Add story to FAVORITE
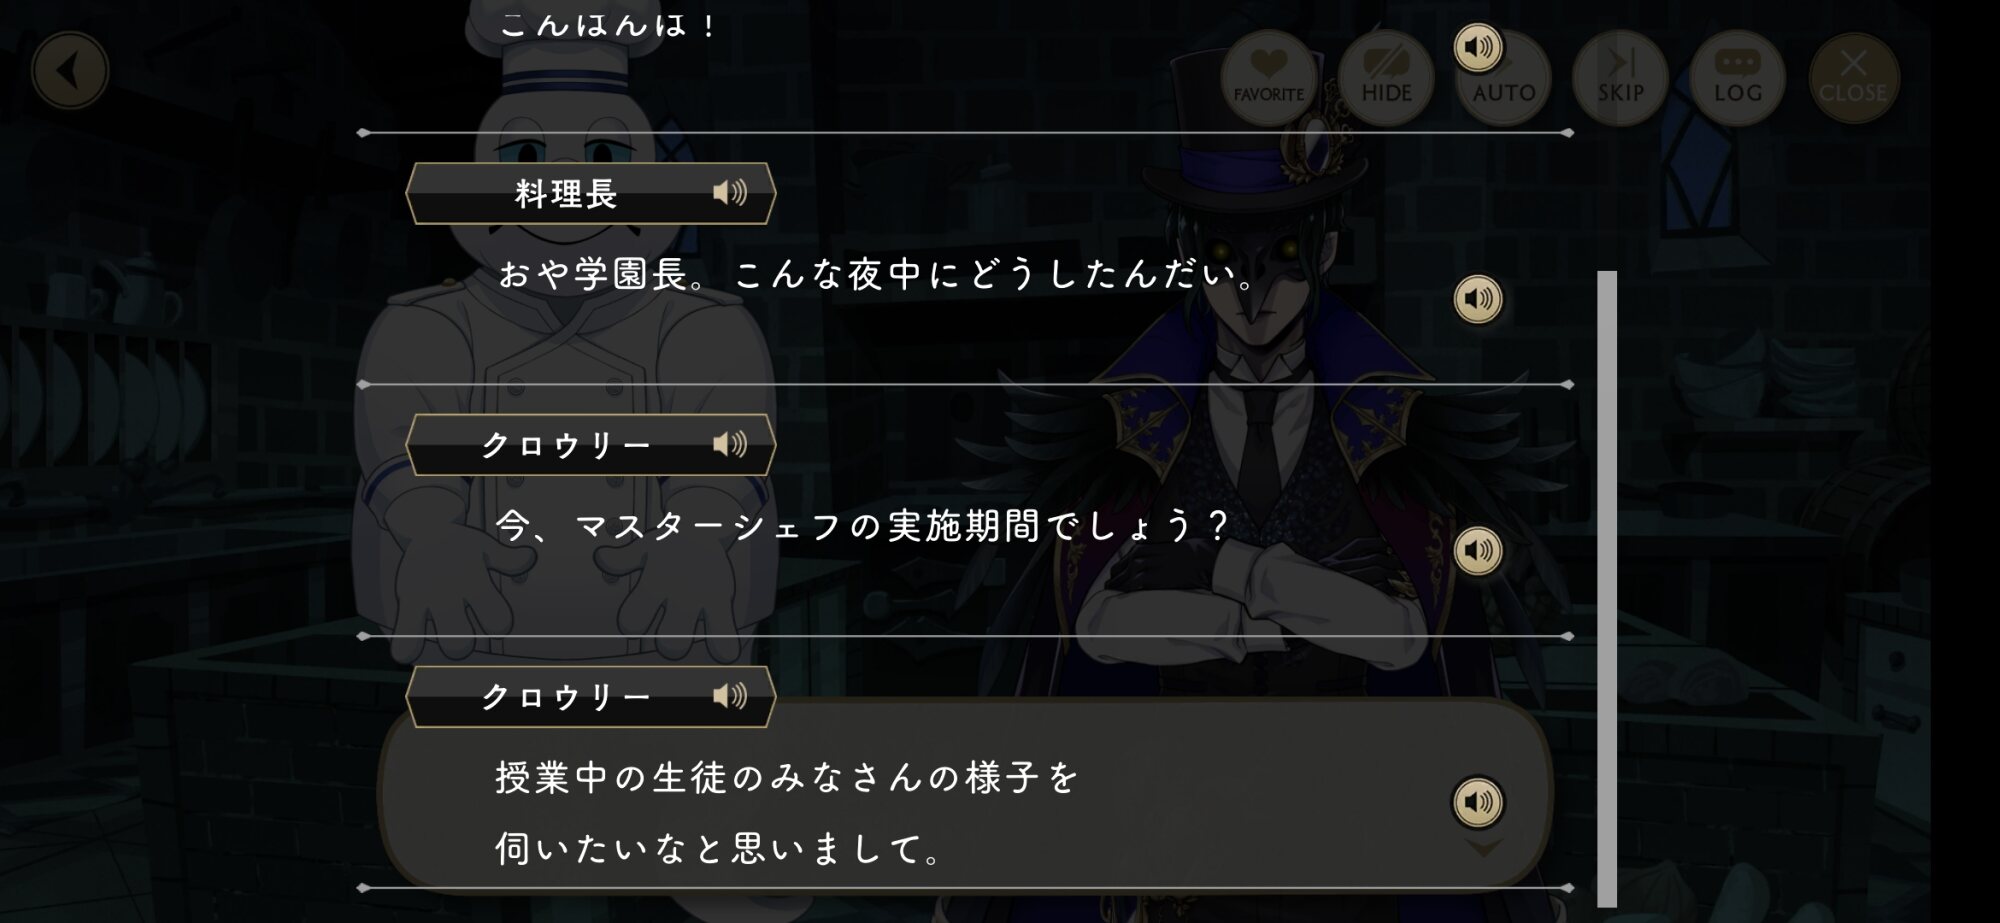Image resolution: width=2000 pixels, height=923 pixels. tap(1269, 78)
